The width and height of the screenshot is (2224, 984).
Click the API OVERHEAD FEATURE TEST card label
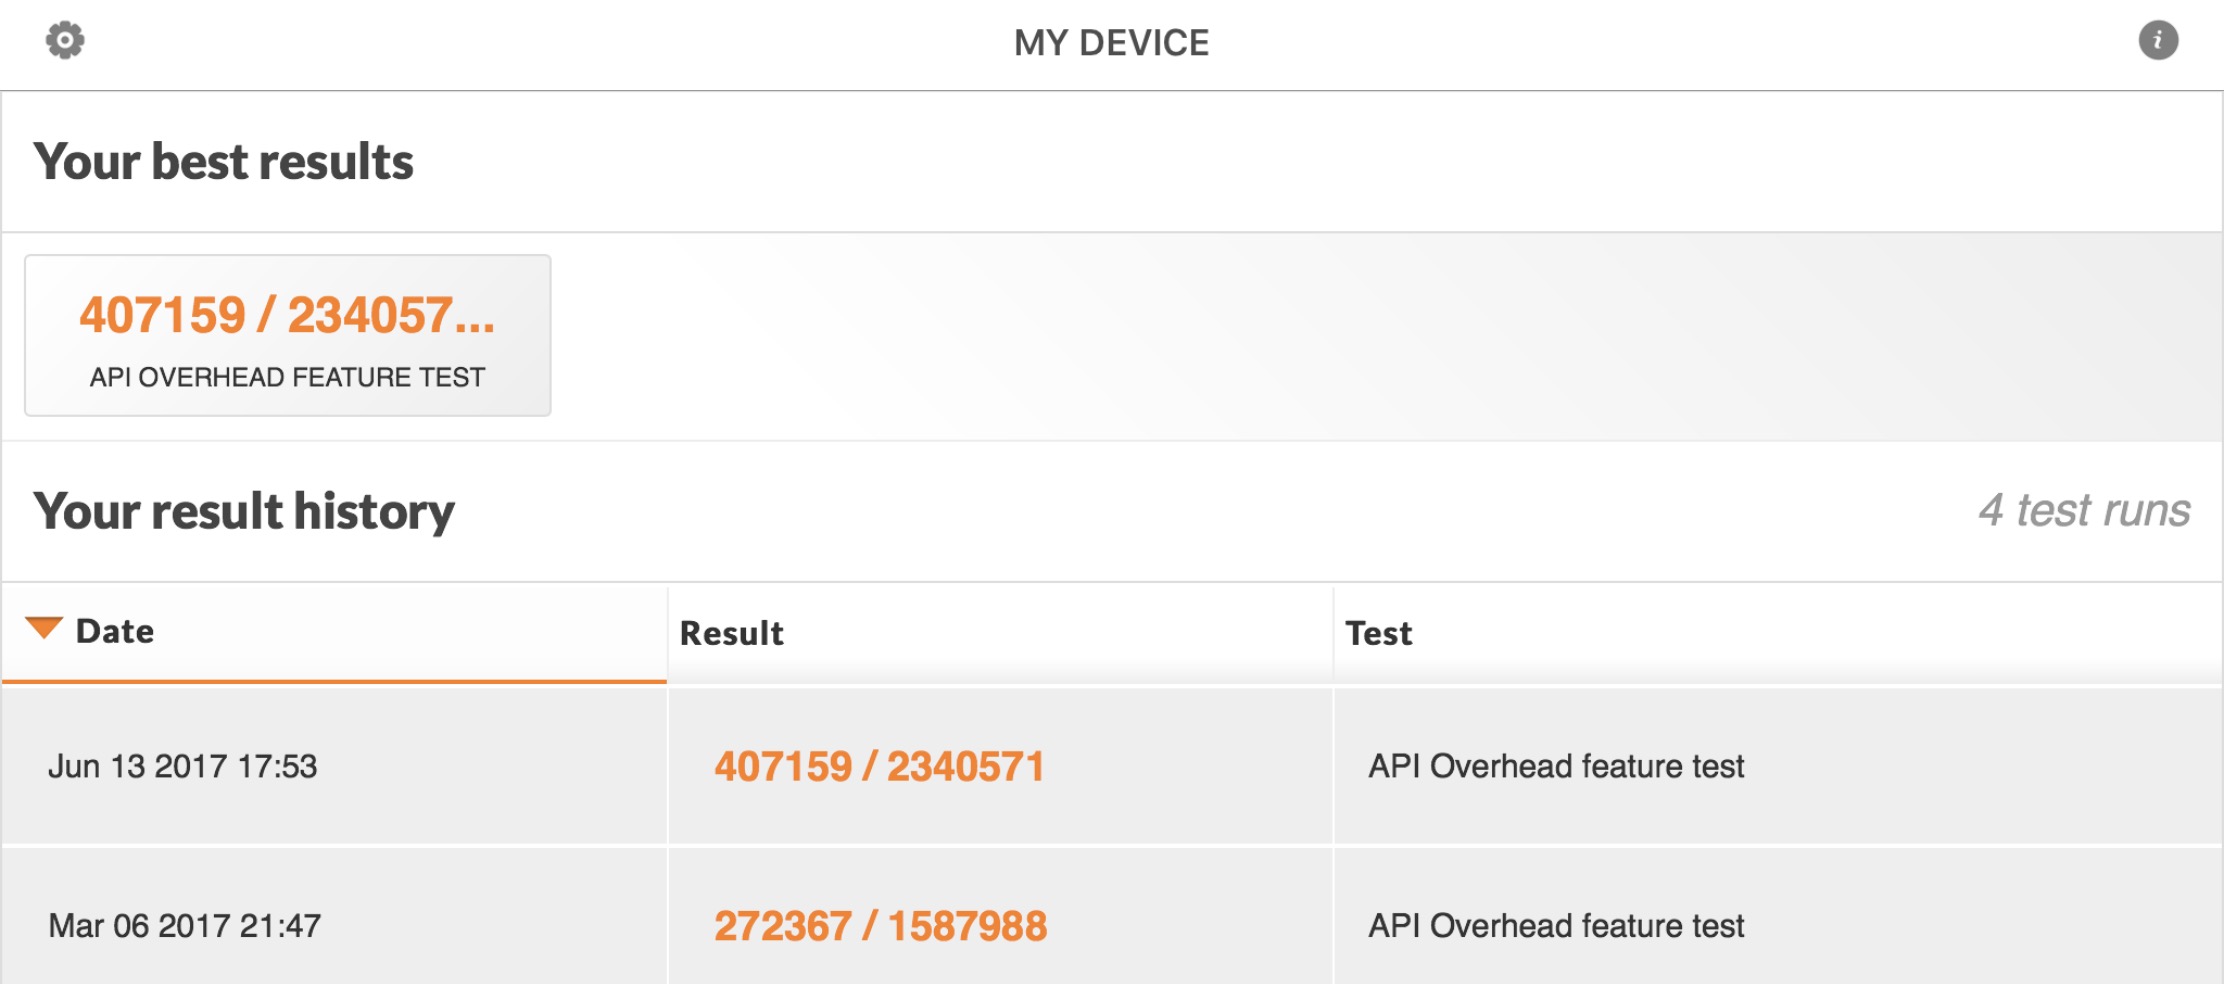coord(287,377)
